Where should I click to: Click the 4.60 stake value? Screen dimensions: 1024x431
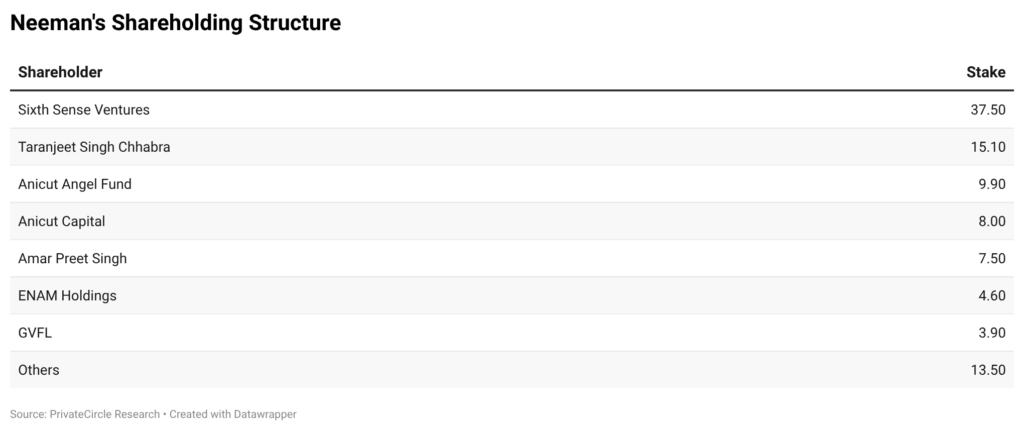991,295
